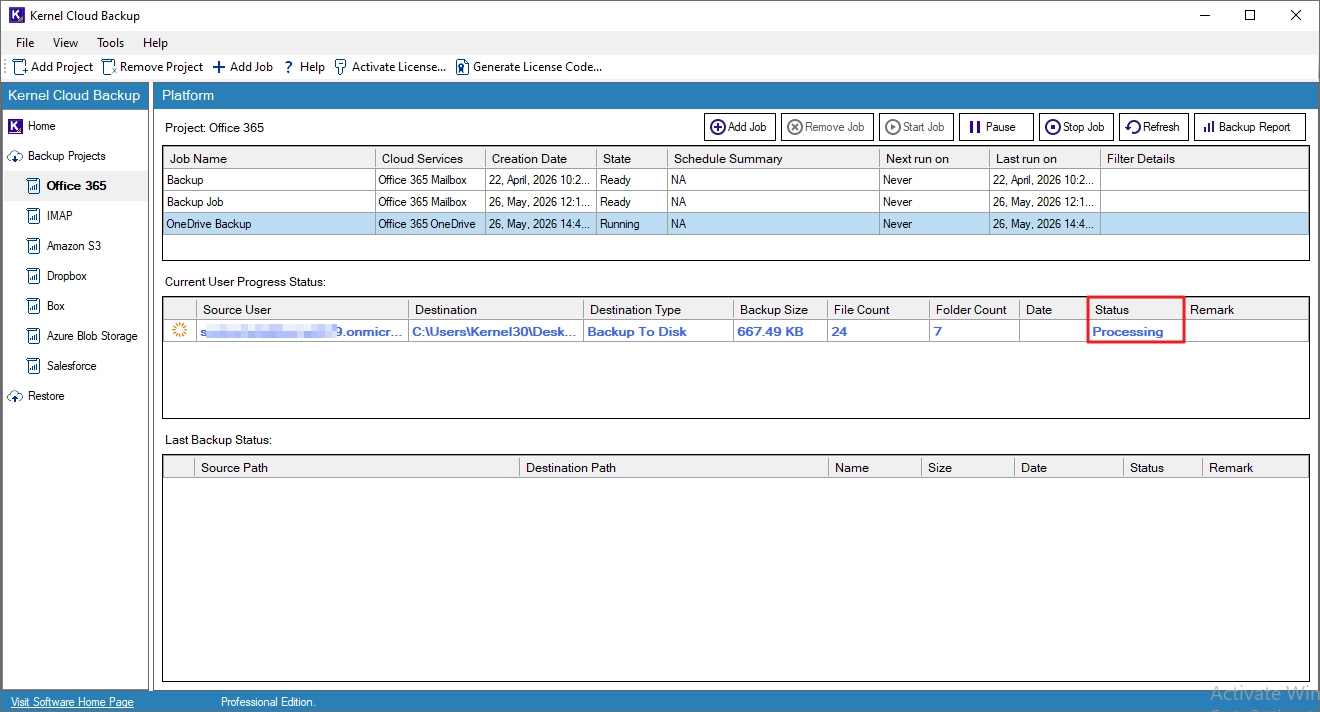Click the Job Name column header
The width and height of the screenshot is (1320, 712).
click(269, 158)
